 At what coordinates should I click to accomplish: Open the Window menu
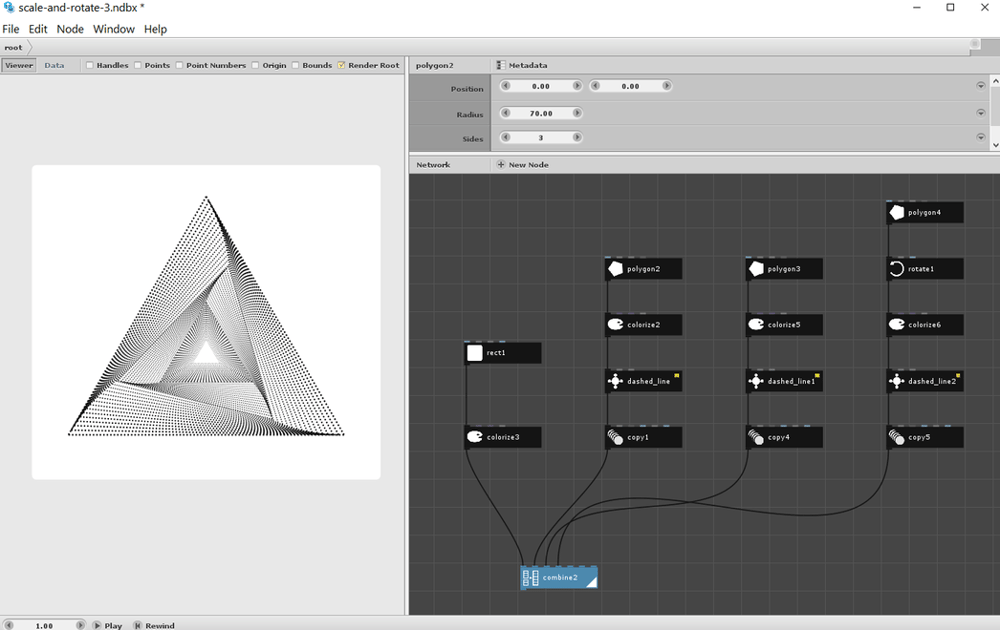(114, 29)
